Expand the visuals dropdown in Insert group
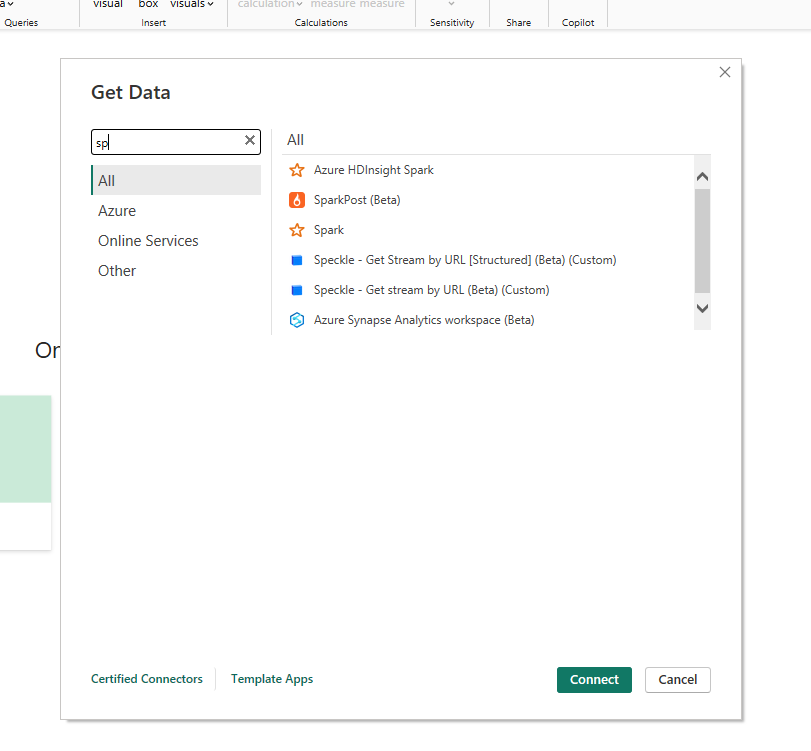Image resolution: width=811 pixels, height=751 pixels. pyautogui.click(x=191, y=5)
